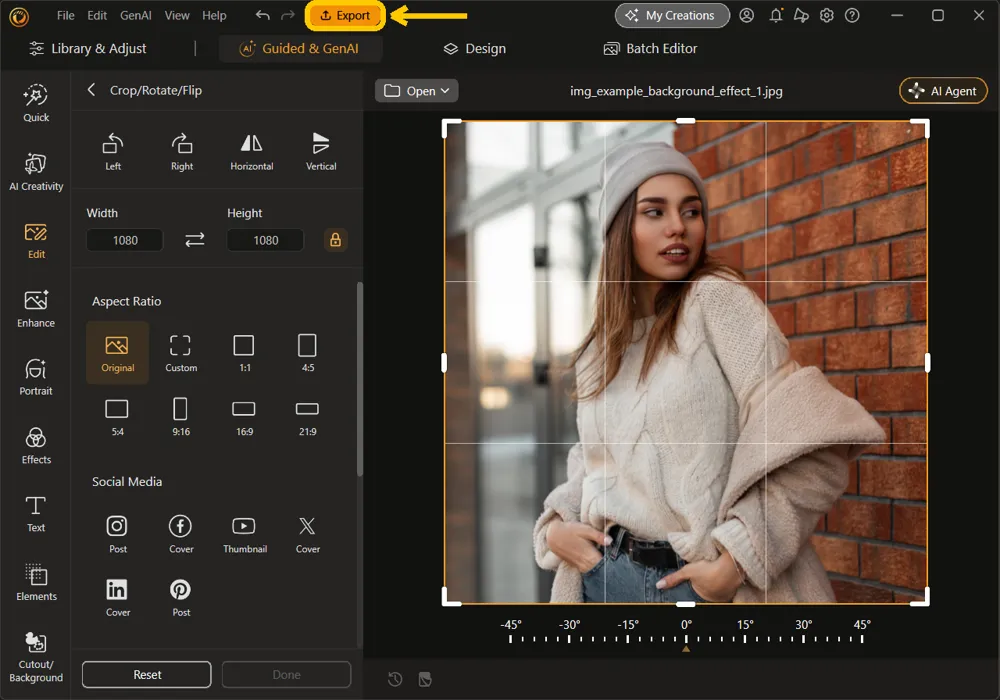
Task: Open the Effects panel
Action: tap(36, 446)
